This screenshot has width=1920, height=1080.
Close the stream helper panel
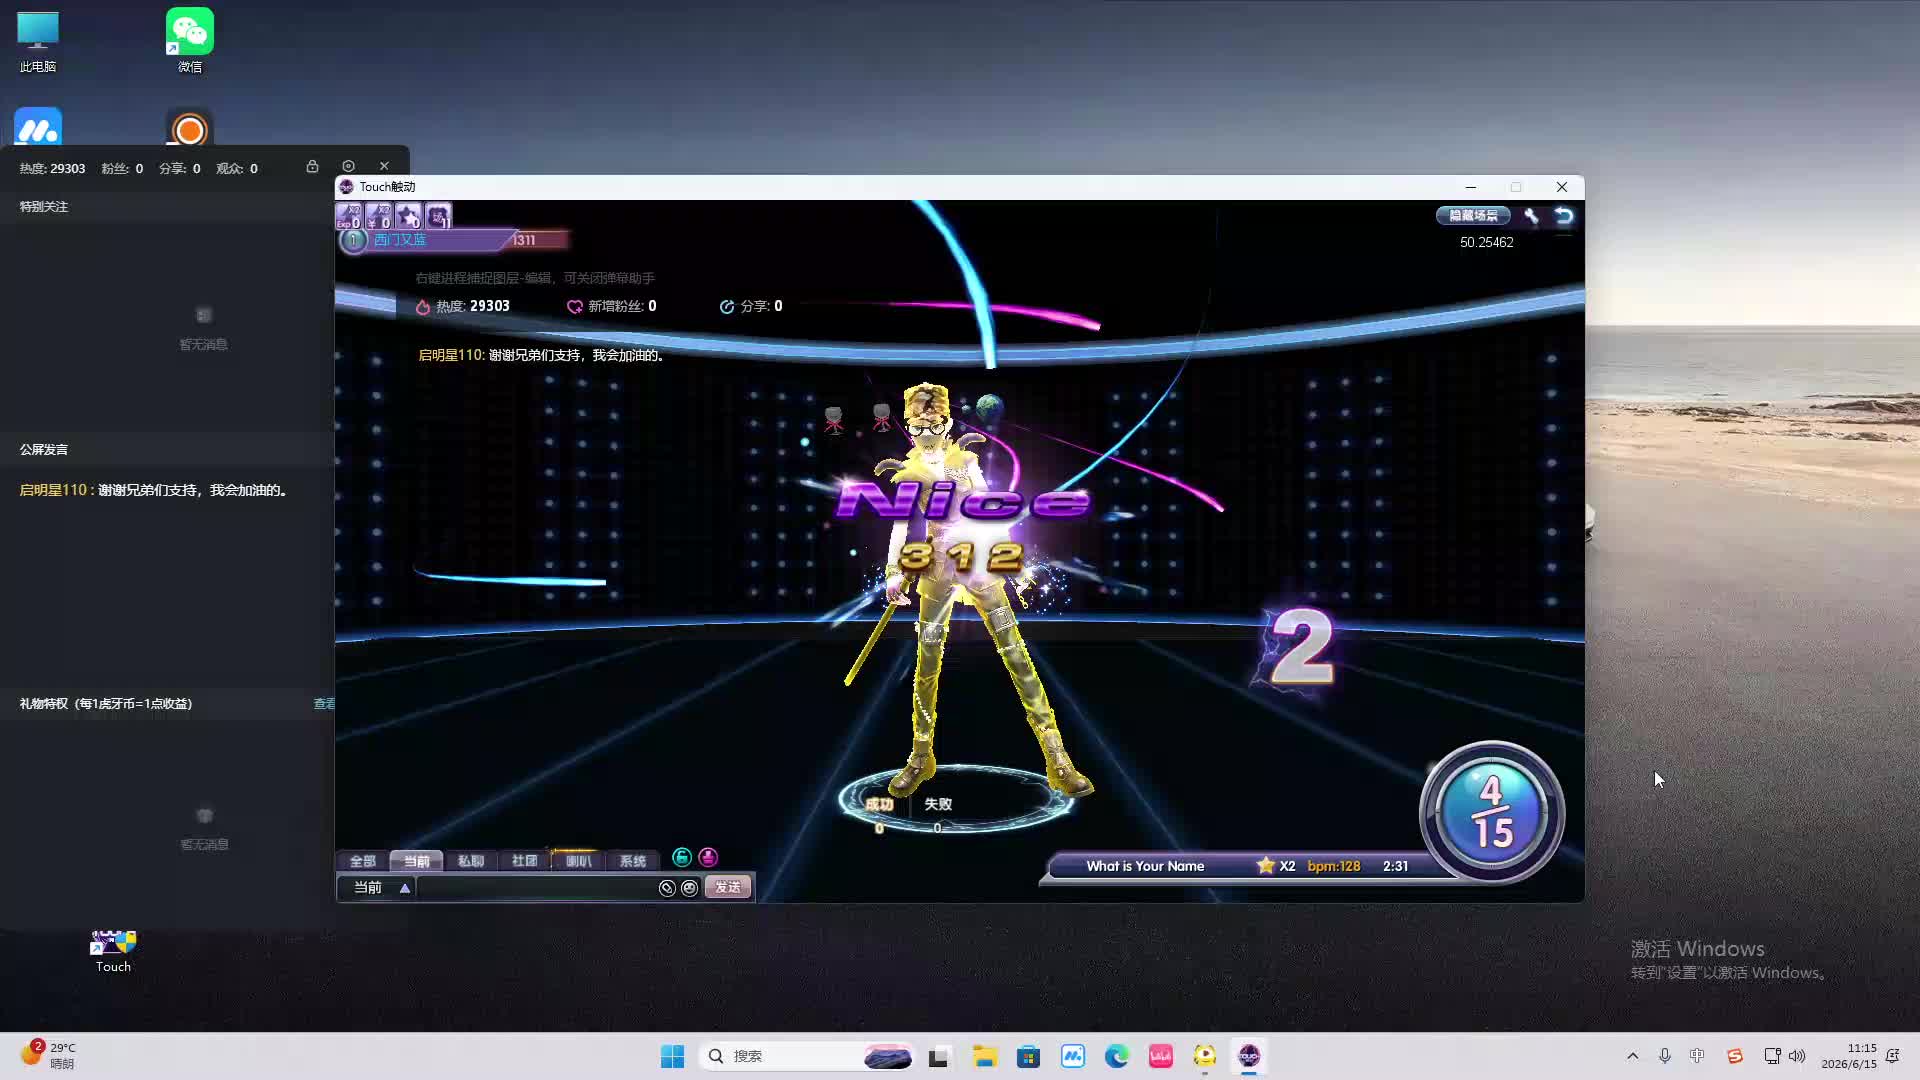coord(384,166)
